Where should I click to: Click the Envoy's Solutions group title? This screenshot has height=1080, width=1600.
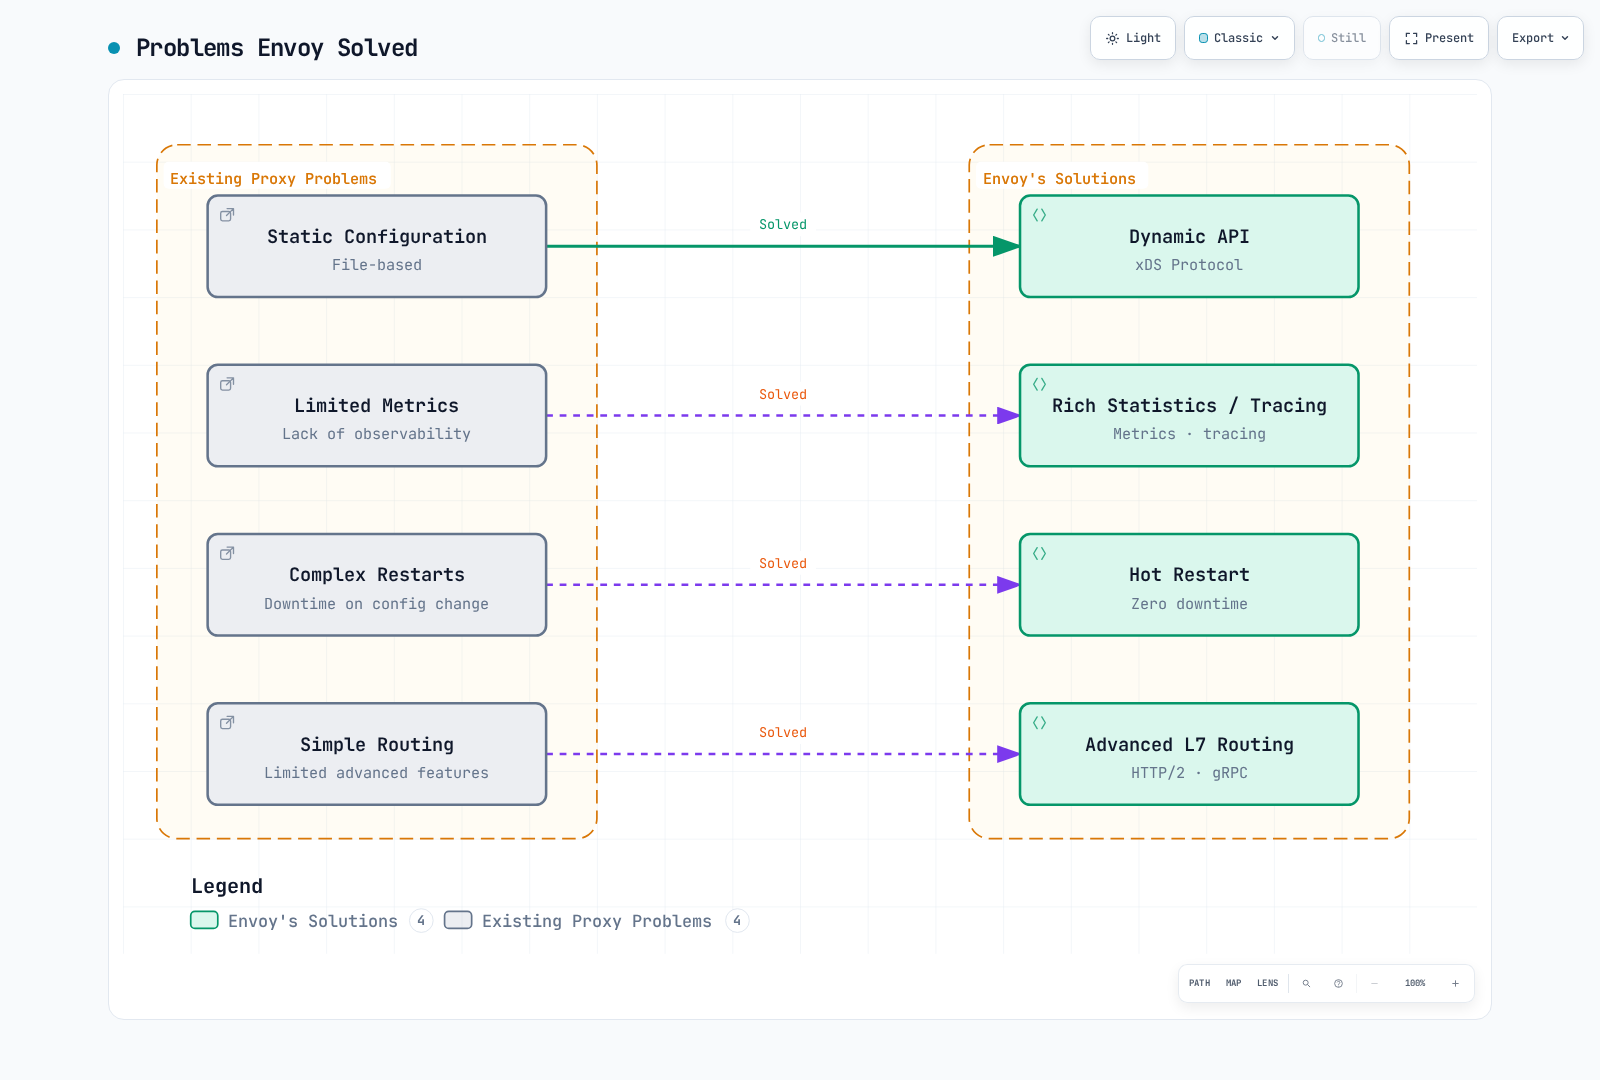coord(1059,179)
